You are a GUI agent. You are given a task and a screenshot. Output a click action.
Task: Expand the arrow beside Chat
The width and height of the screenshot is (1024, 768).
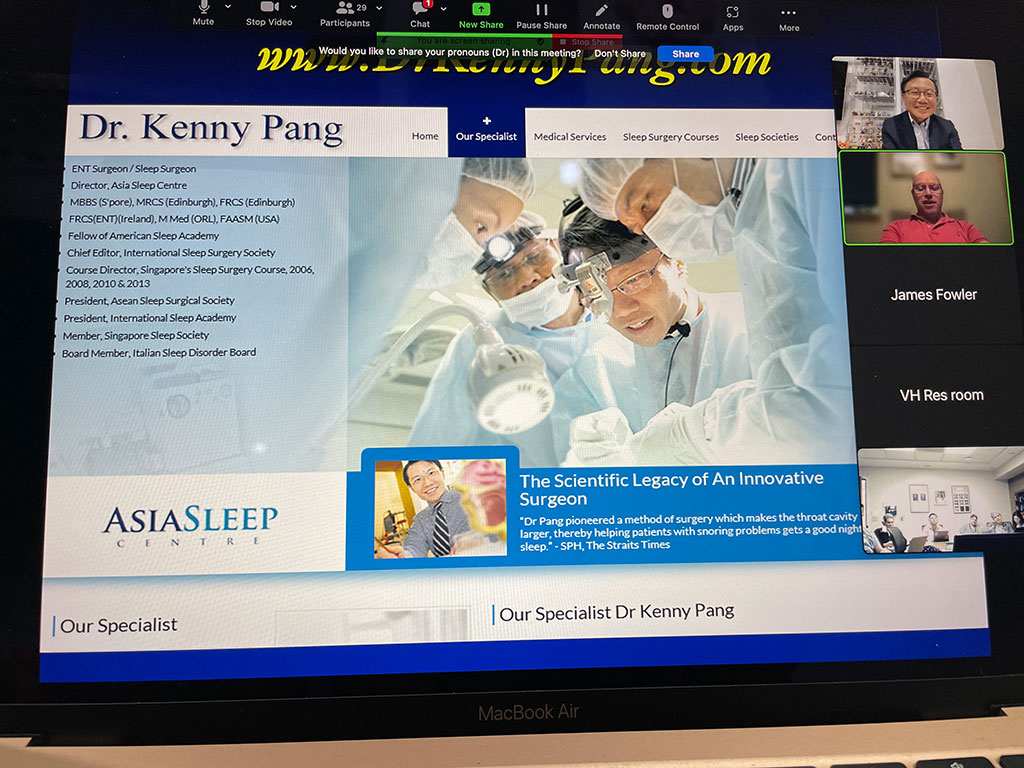(443, 9)
